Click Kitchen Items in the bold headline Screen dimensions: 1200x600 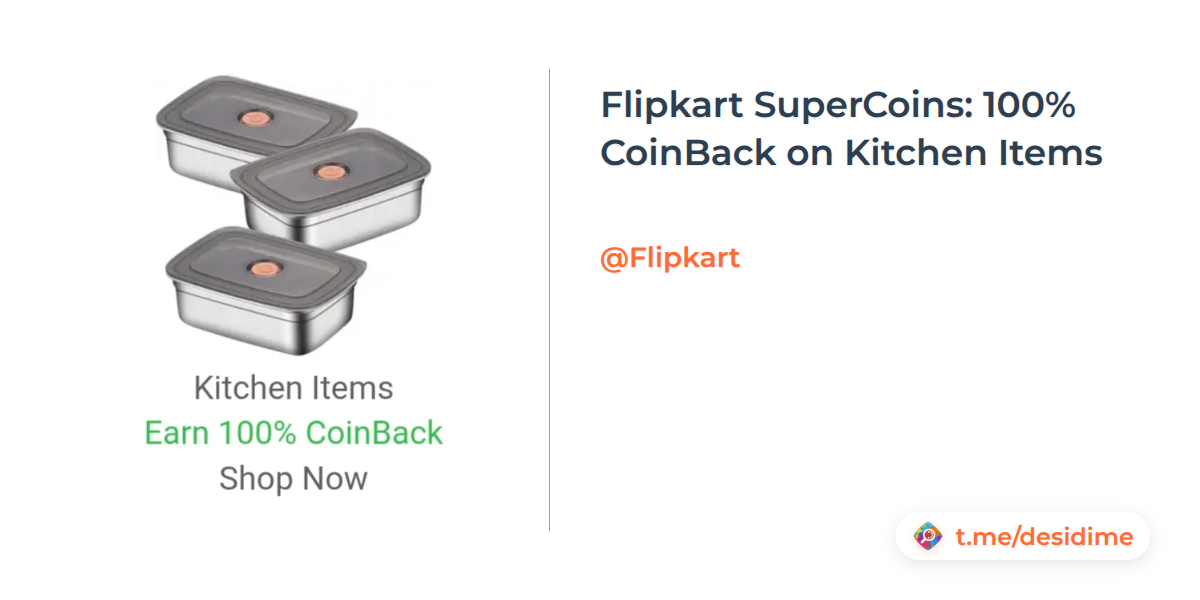coord(973,153)
